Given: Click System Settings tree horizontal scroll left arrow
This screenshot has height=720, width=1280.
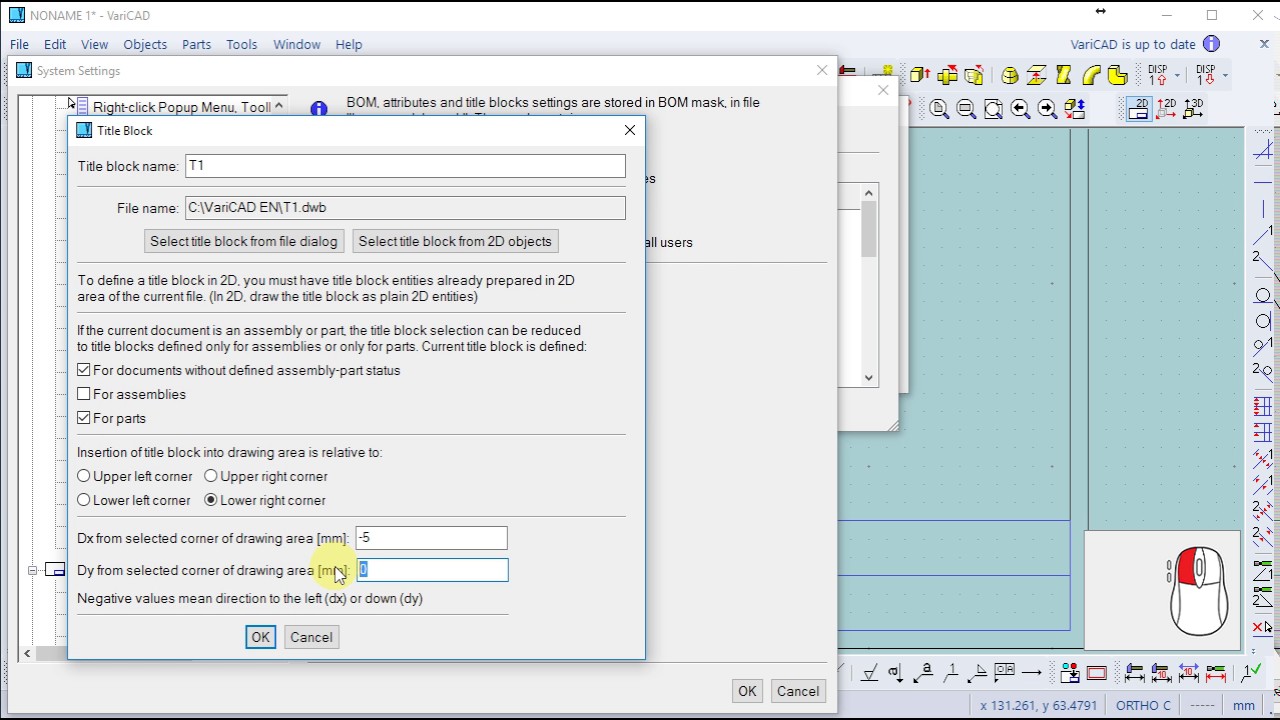Looking at the screenshot, I should coord(27,653).
